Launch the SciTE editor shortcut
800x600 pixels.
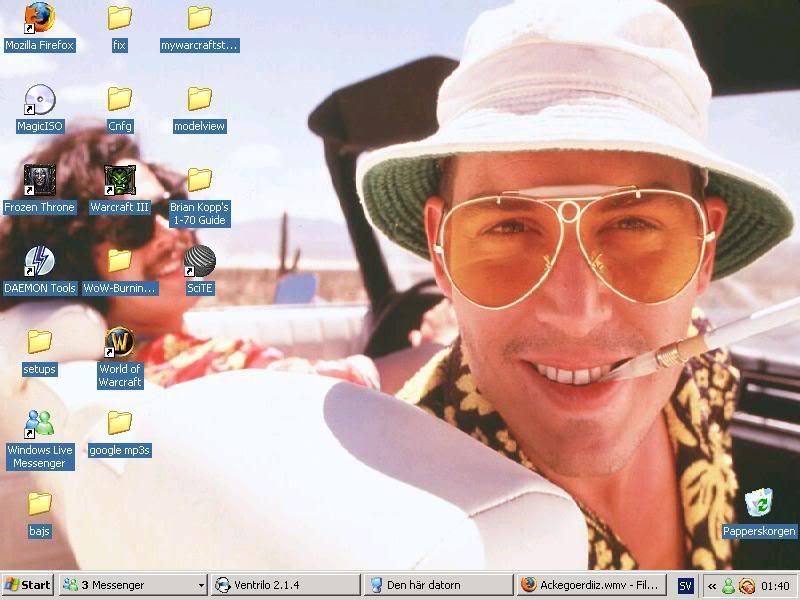tap(199, 270)
